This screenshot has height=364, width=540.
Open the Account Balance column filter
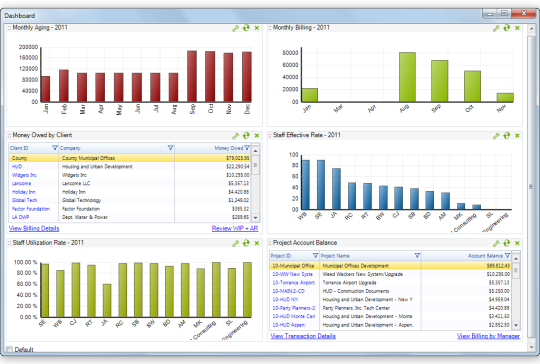507,256
